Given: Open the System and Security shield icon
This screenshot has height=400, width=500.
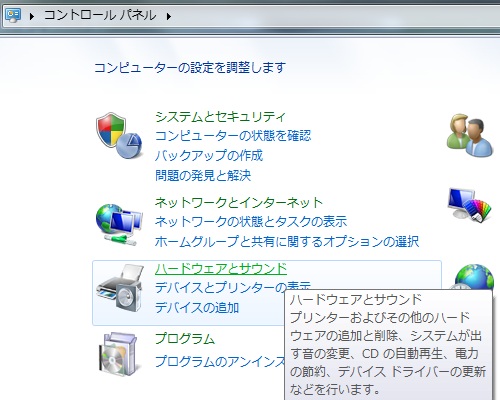Looking at the screenshot, I should coord(119,135).
